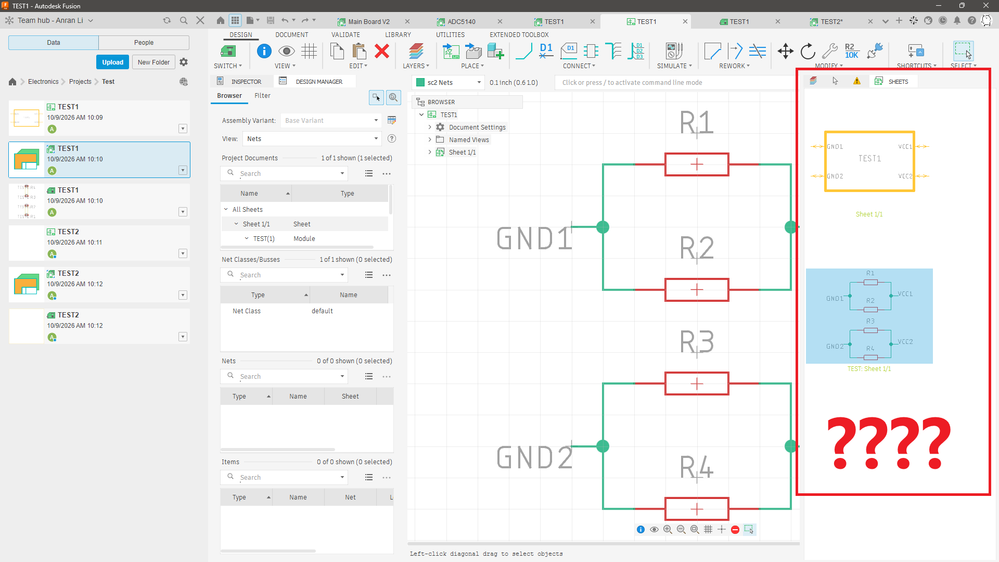Click the Rotate tool icon
This screenshot has width=999, height=562.
807,51
